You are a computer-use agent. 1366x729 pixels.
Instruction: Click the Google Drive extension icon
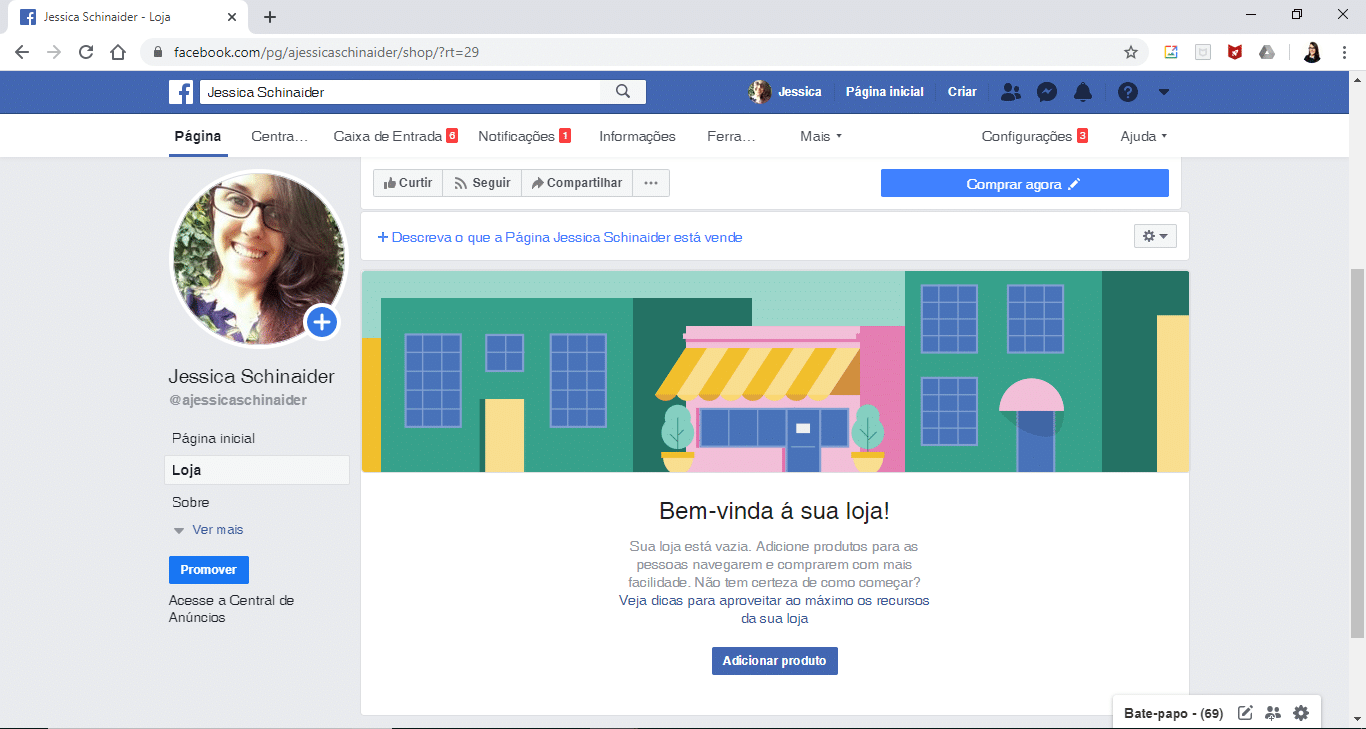click(1267, 52)
